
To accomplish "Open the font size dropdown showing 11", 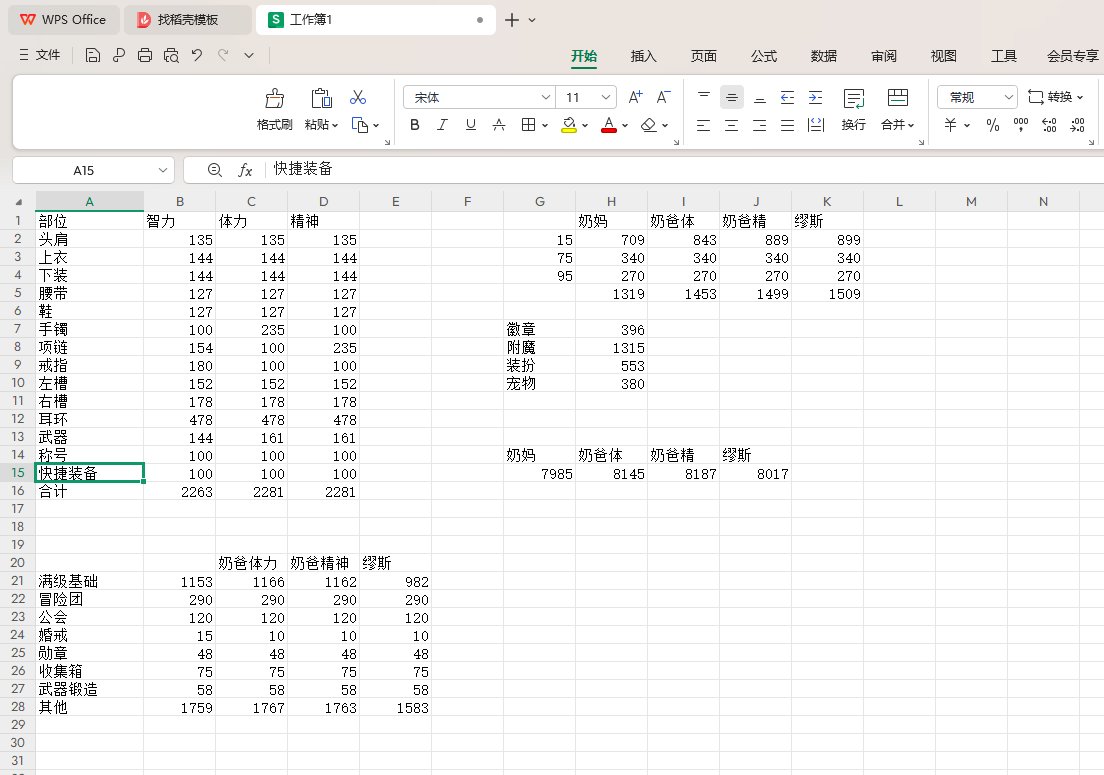I will coord(606,97).
